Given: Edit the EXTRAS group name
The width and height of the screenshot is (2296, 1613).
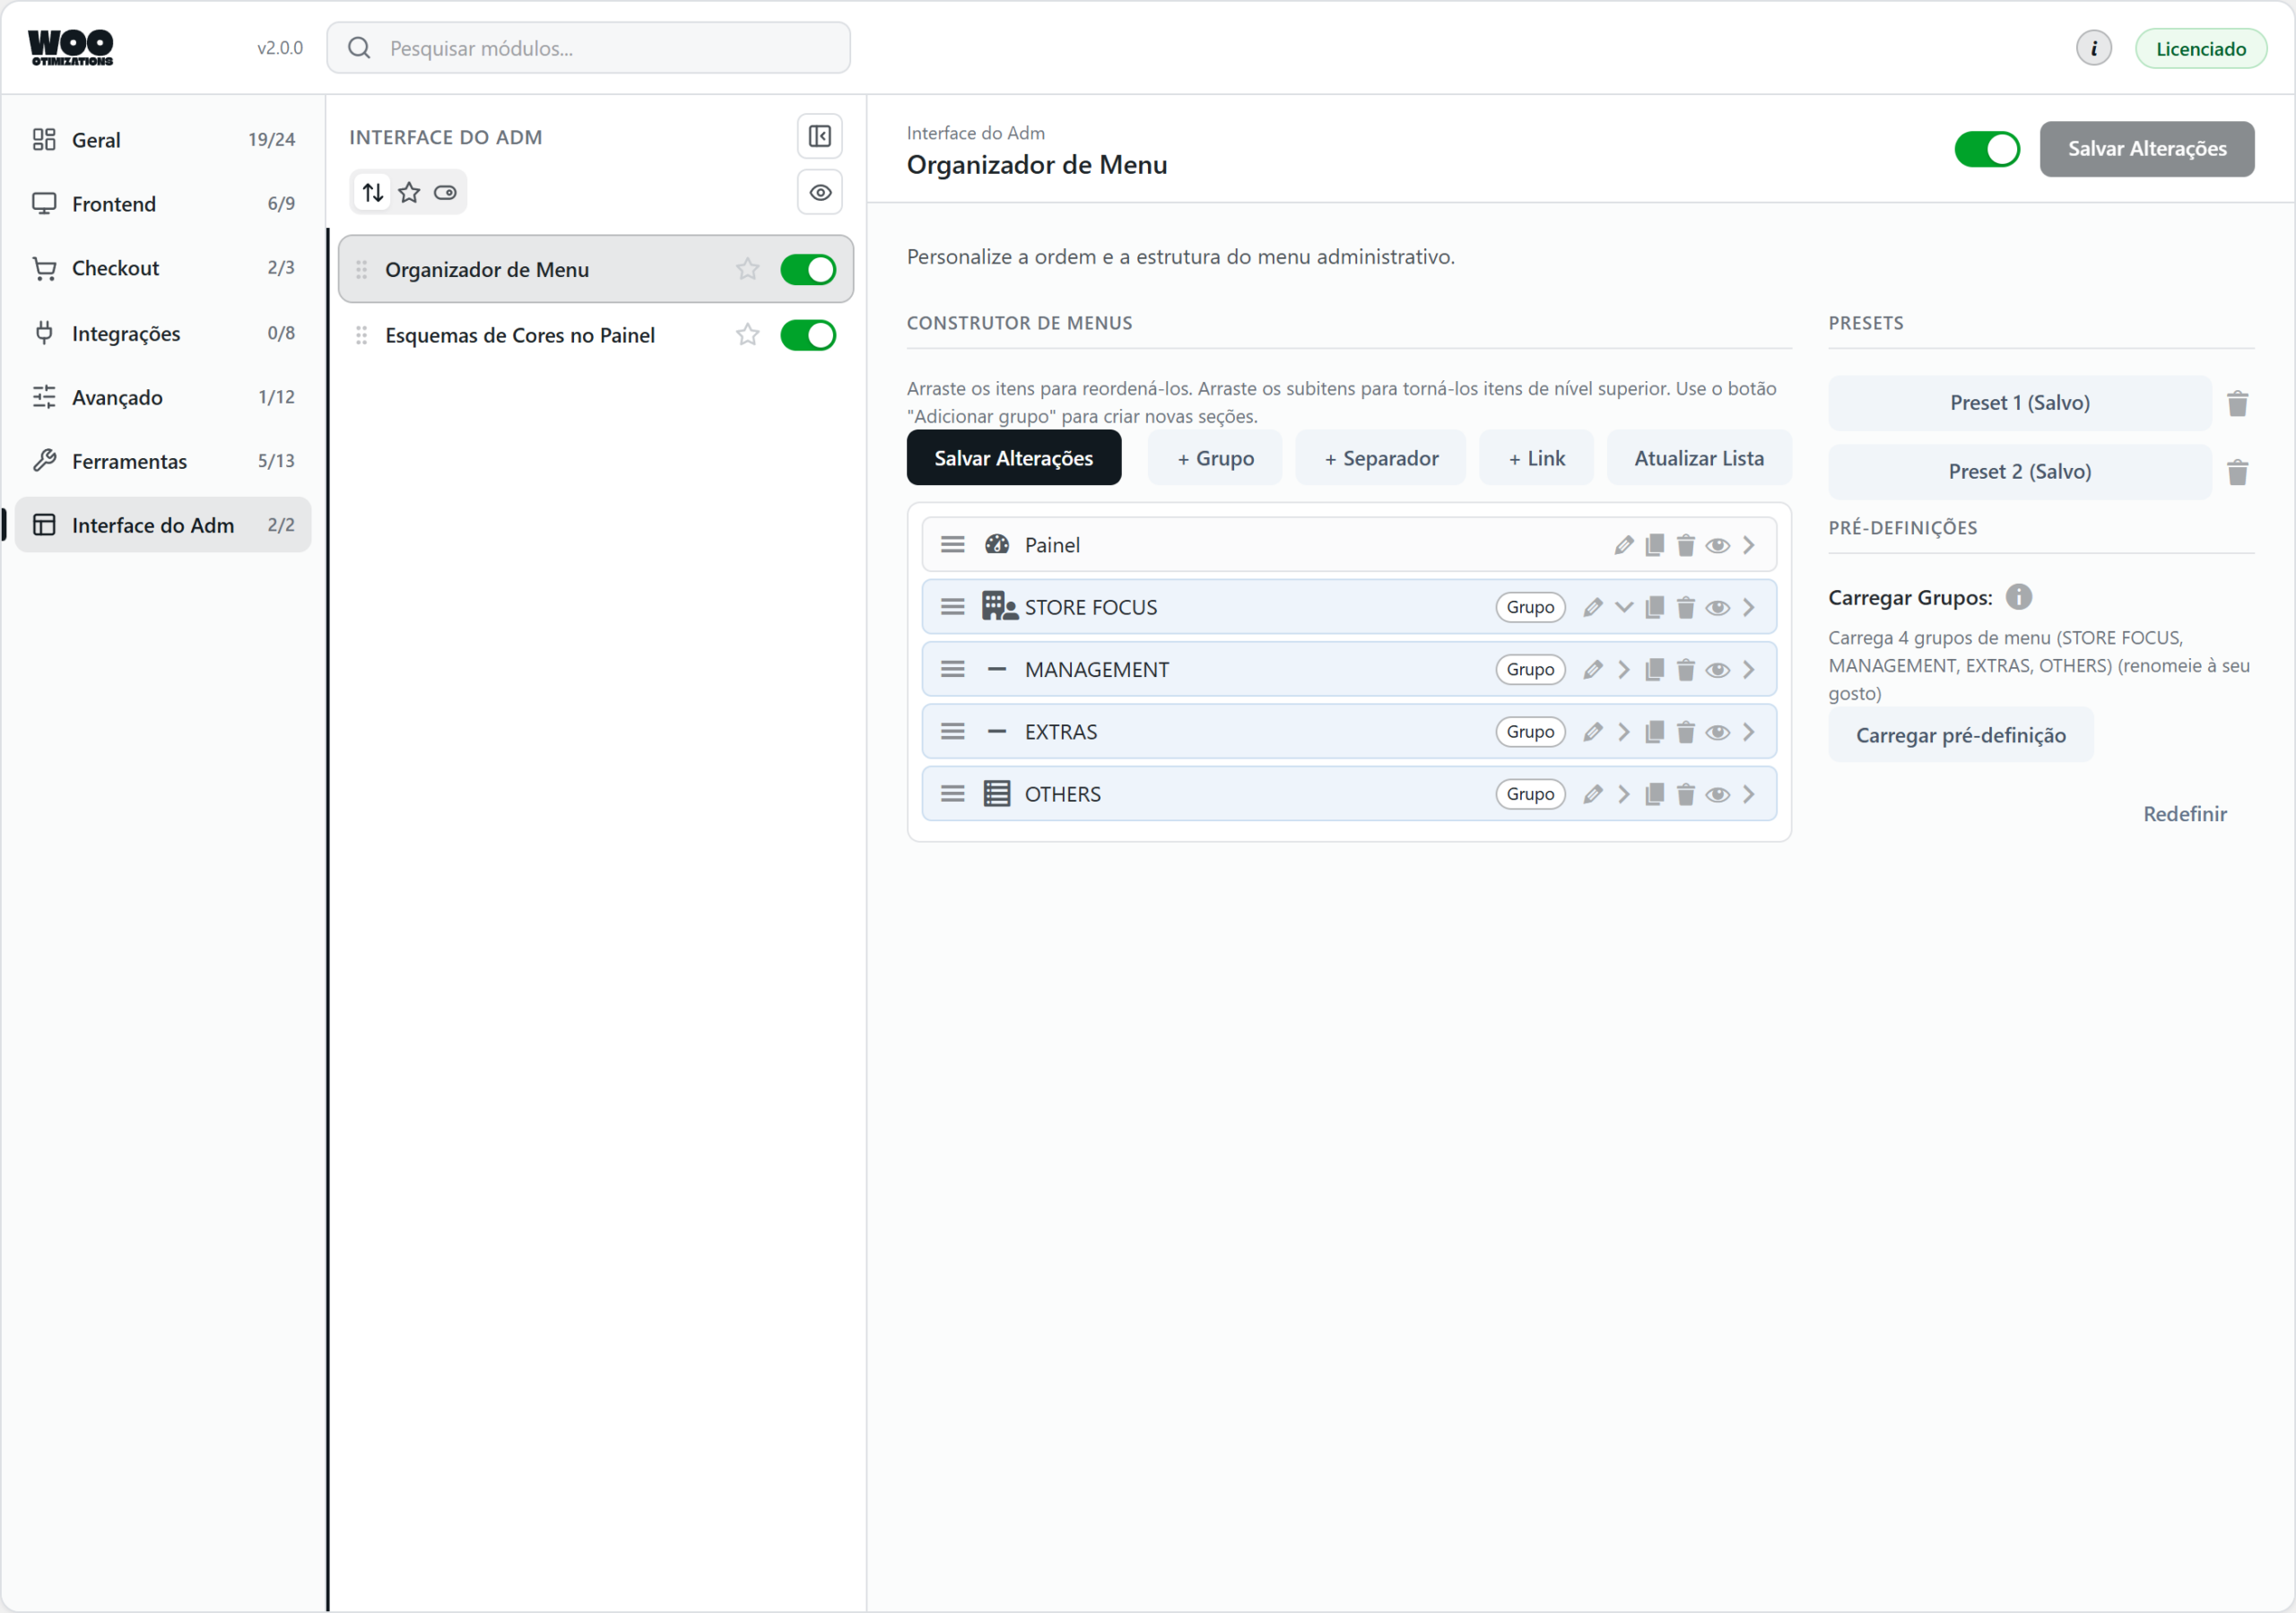Looking at the screenshot, I should tap(1592, 732).
